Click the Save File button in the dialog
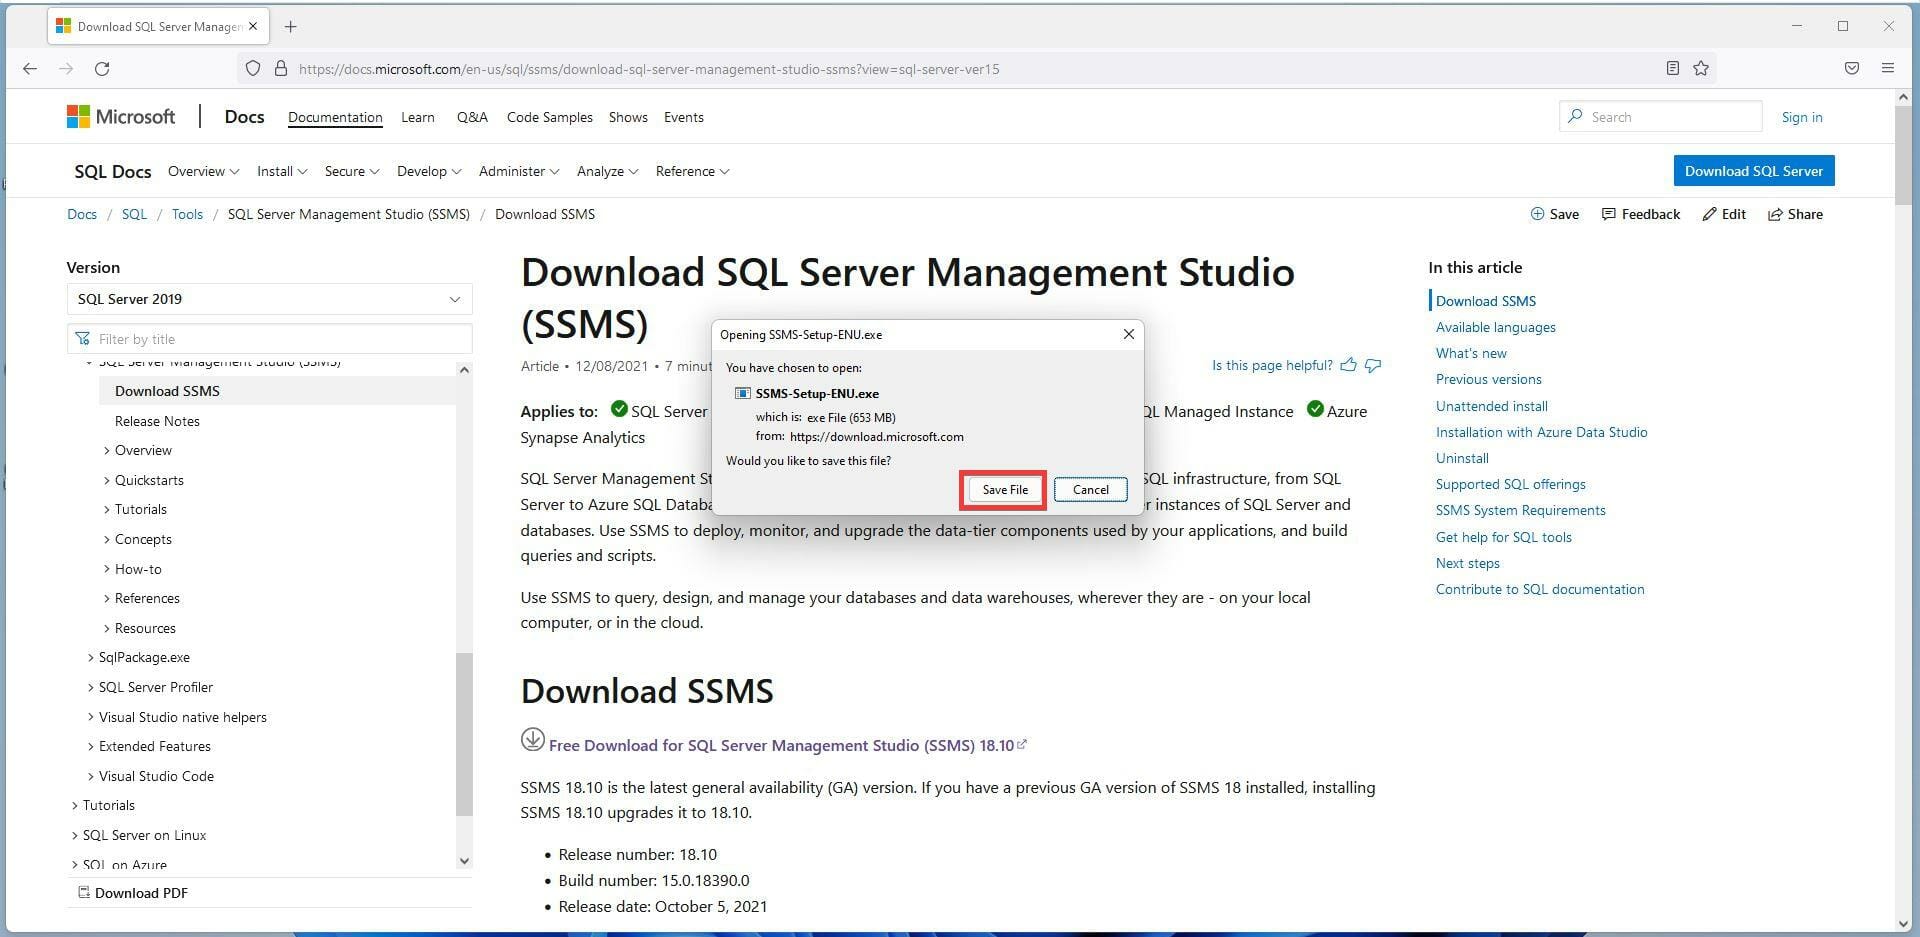This screenshot has width=1920, height=937. [x=1003, y=489]
